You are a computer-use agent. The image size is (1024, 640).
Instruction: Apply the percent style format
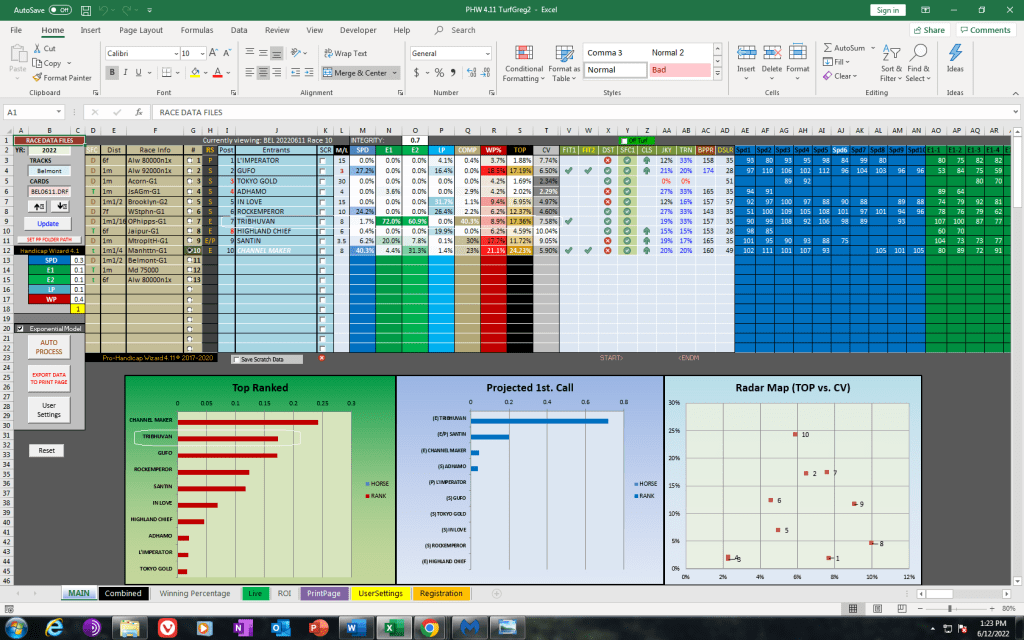click(432, 73)
